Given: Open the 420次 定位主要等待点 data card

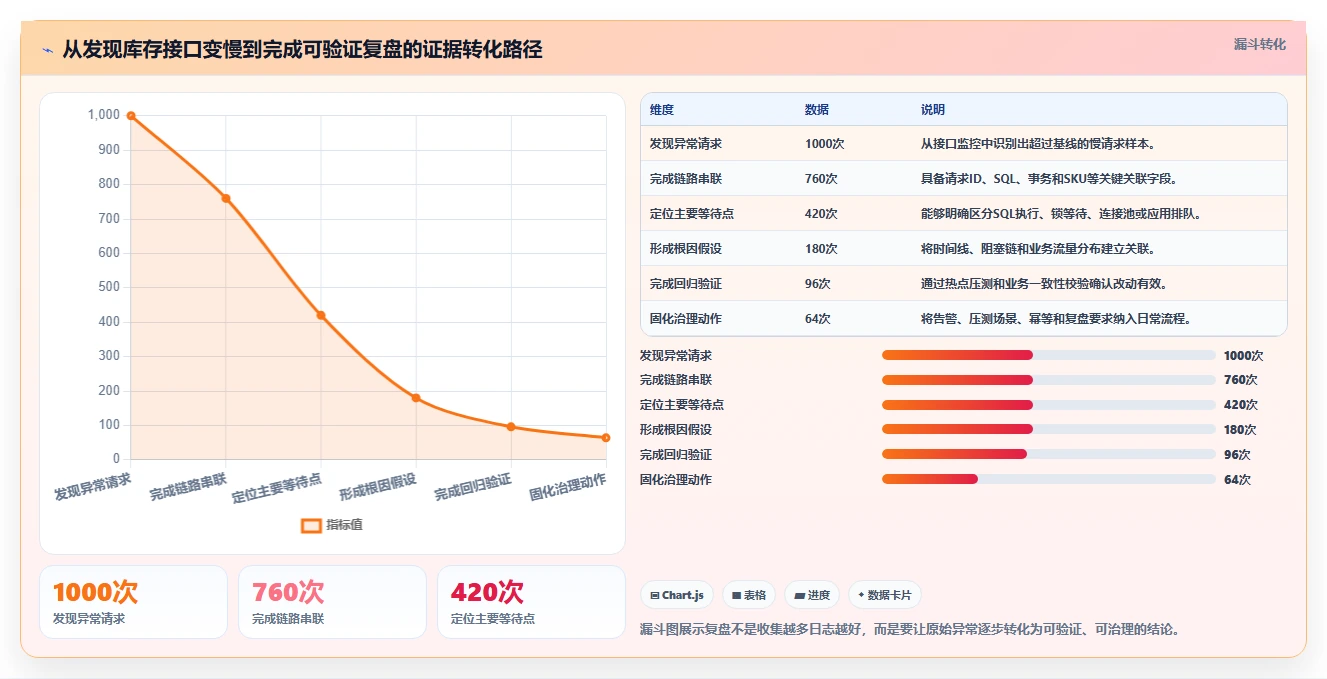Looking at the screenshot, I should [x=531, y=602].
